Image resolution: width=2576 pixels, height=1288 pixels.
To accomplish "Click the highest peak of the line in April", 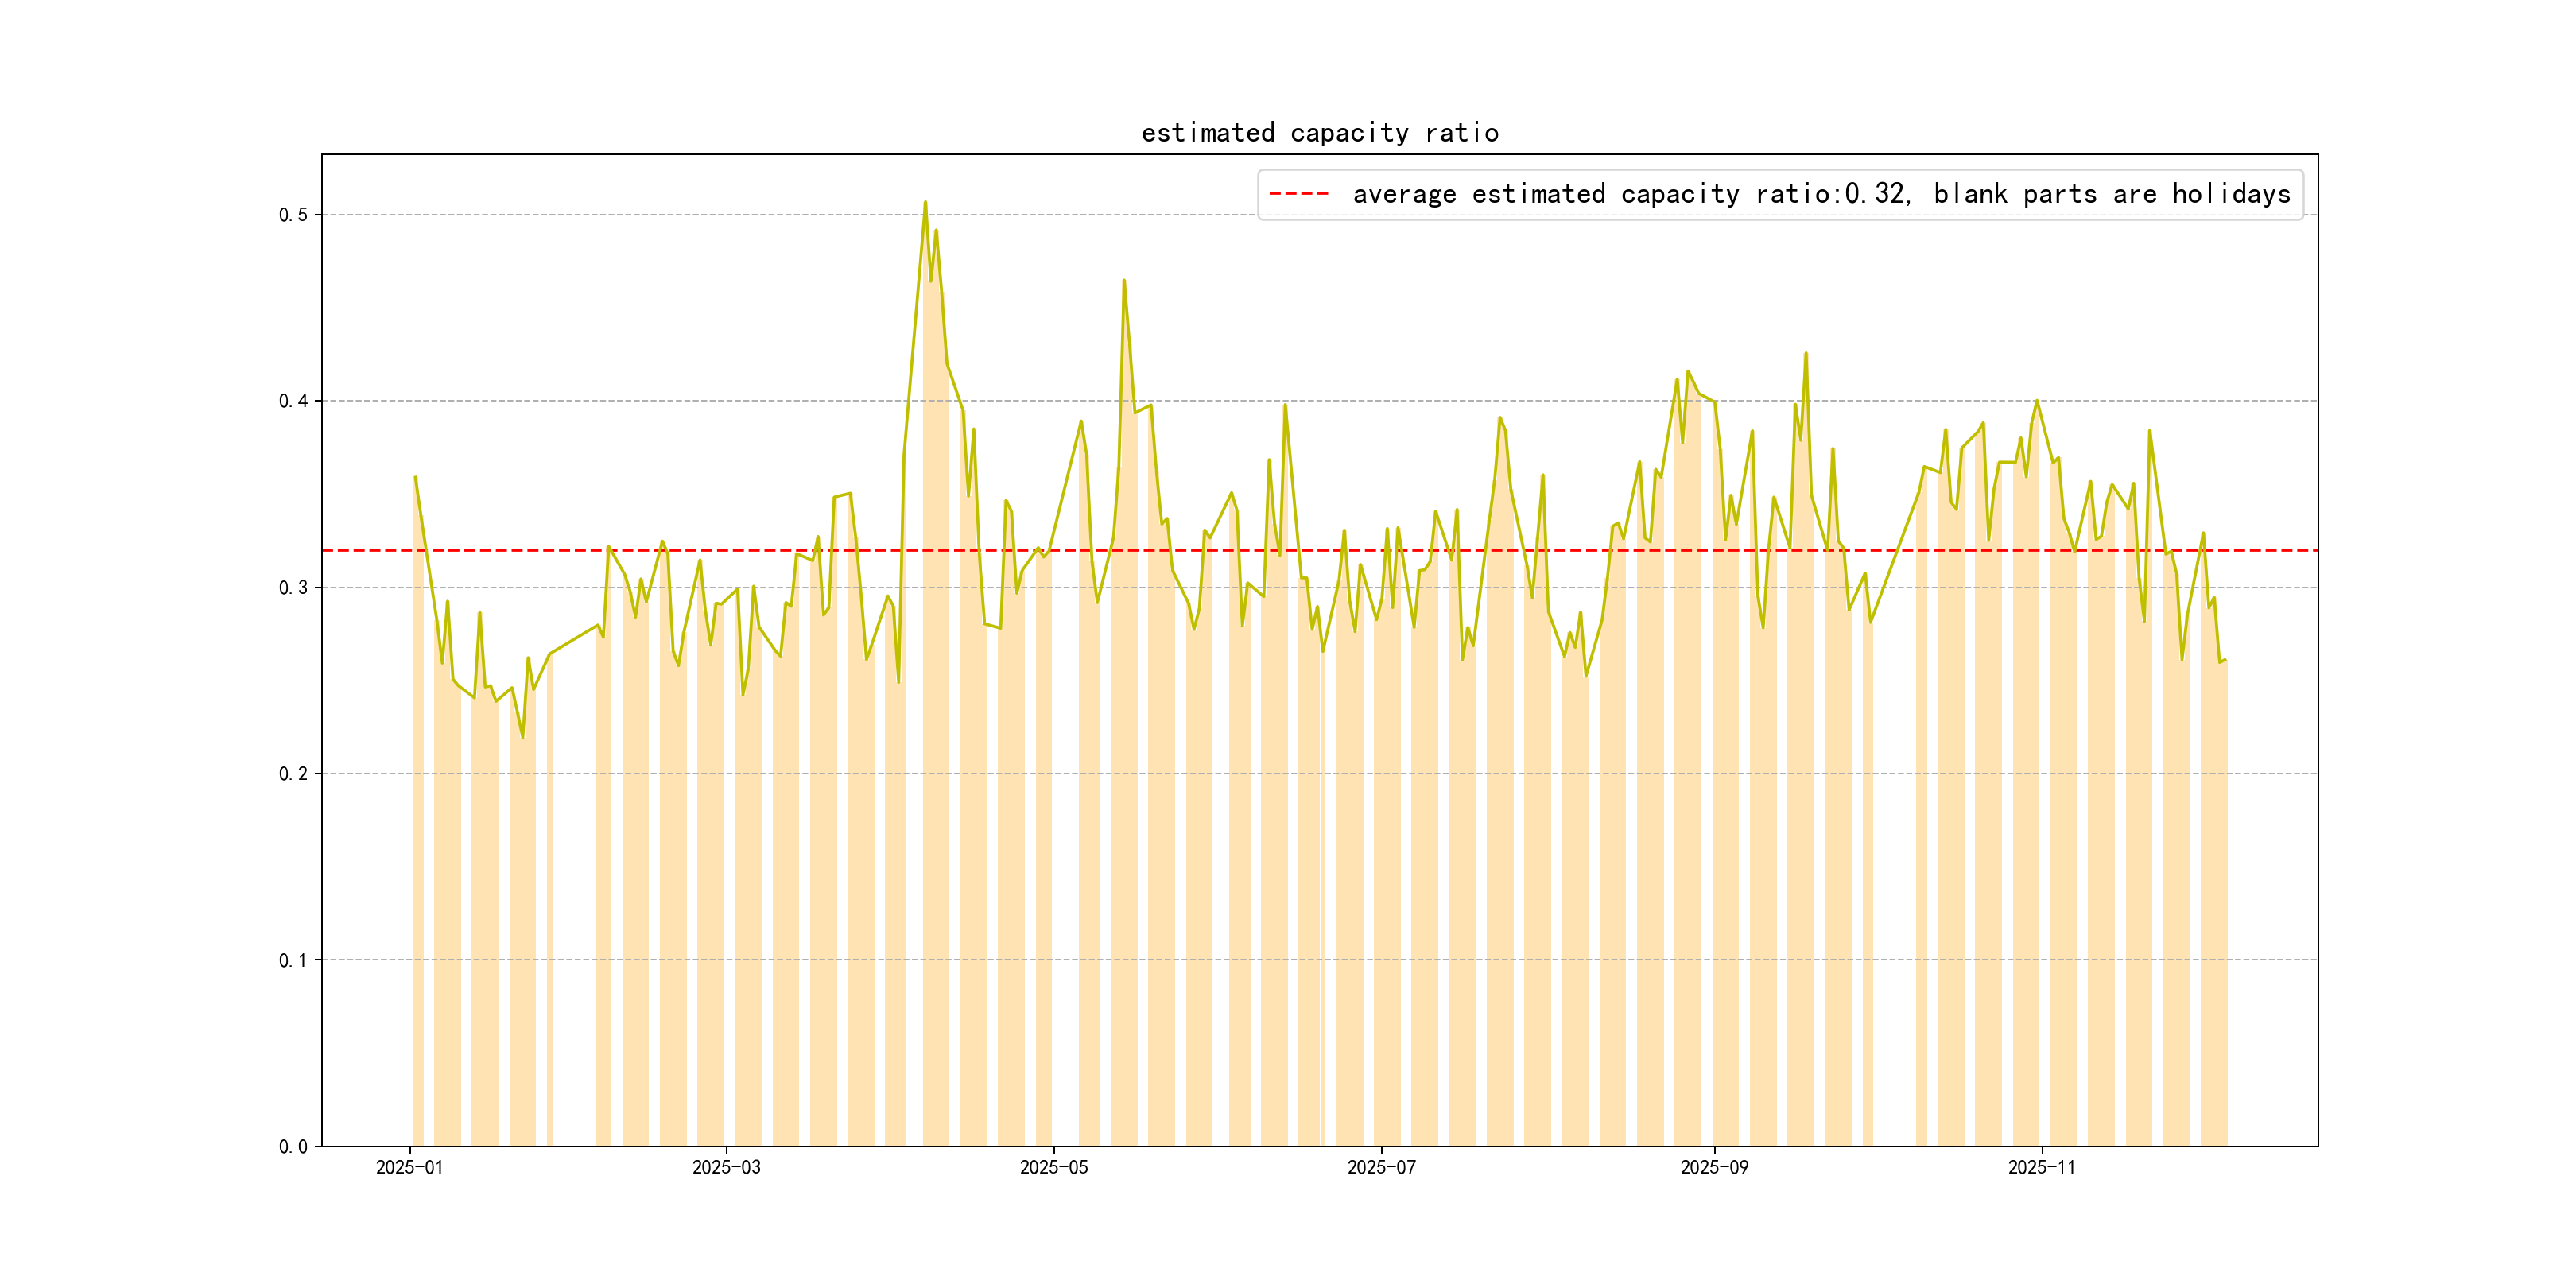I will point(925,203).
